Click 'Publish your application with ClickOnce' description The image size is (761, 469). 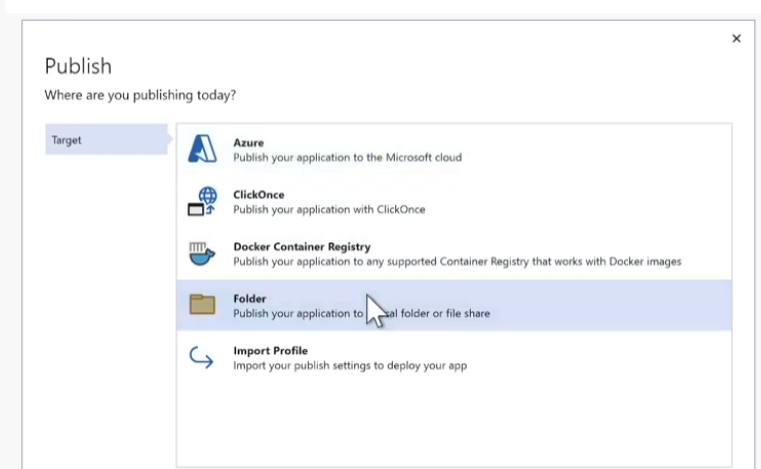329,209
